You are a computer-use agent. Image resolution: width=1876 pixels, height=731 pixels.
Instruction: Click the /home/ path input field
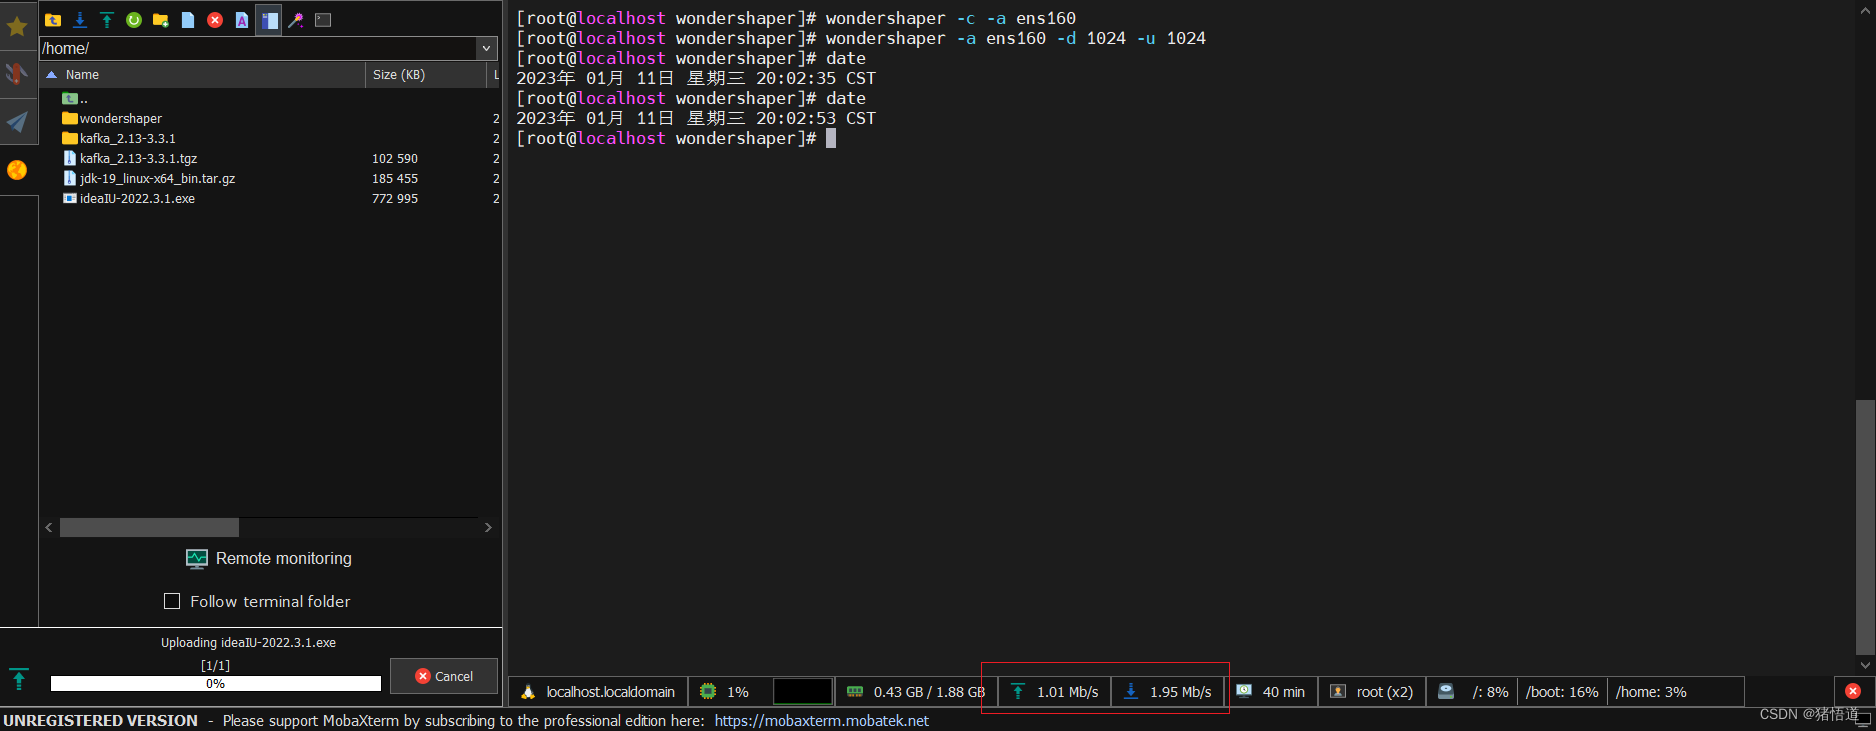[259, 48]
